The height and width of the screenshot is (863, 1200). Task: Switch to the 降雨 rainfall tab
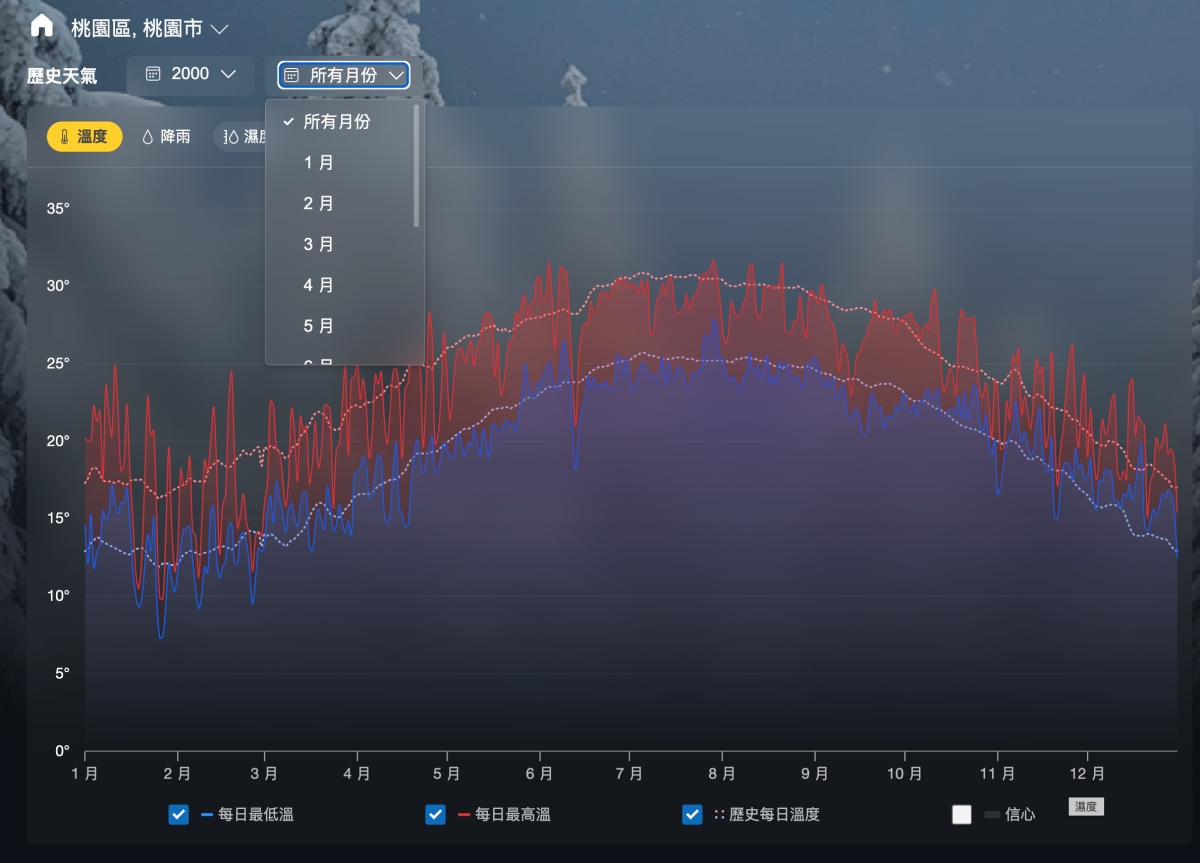pos(166,137)
